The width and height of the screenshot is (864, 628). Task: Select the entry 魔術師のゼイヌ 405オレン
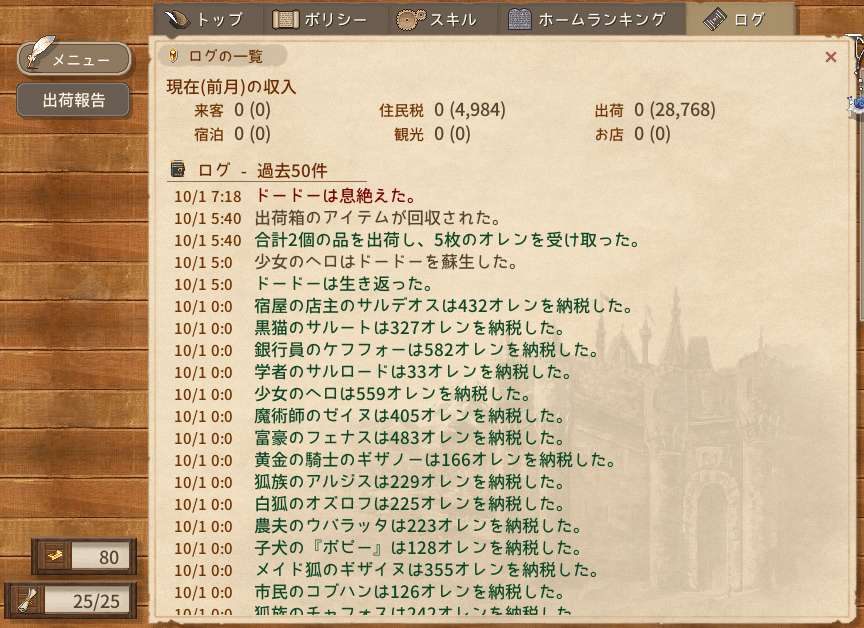coord(410,416)
